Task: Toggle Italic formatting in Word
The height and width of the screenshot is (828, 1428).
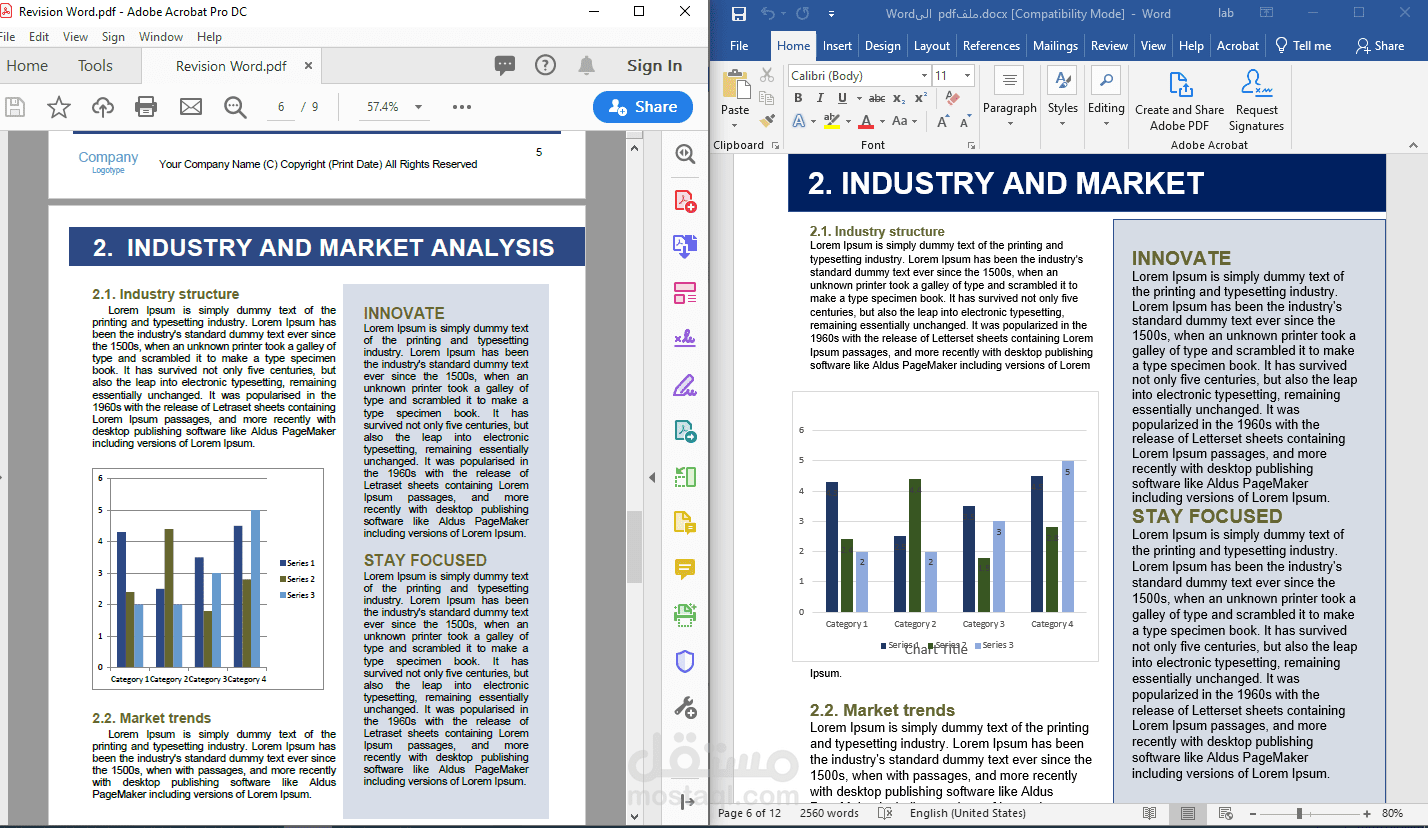Action: coord(820,98)
